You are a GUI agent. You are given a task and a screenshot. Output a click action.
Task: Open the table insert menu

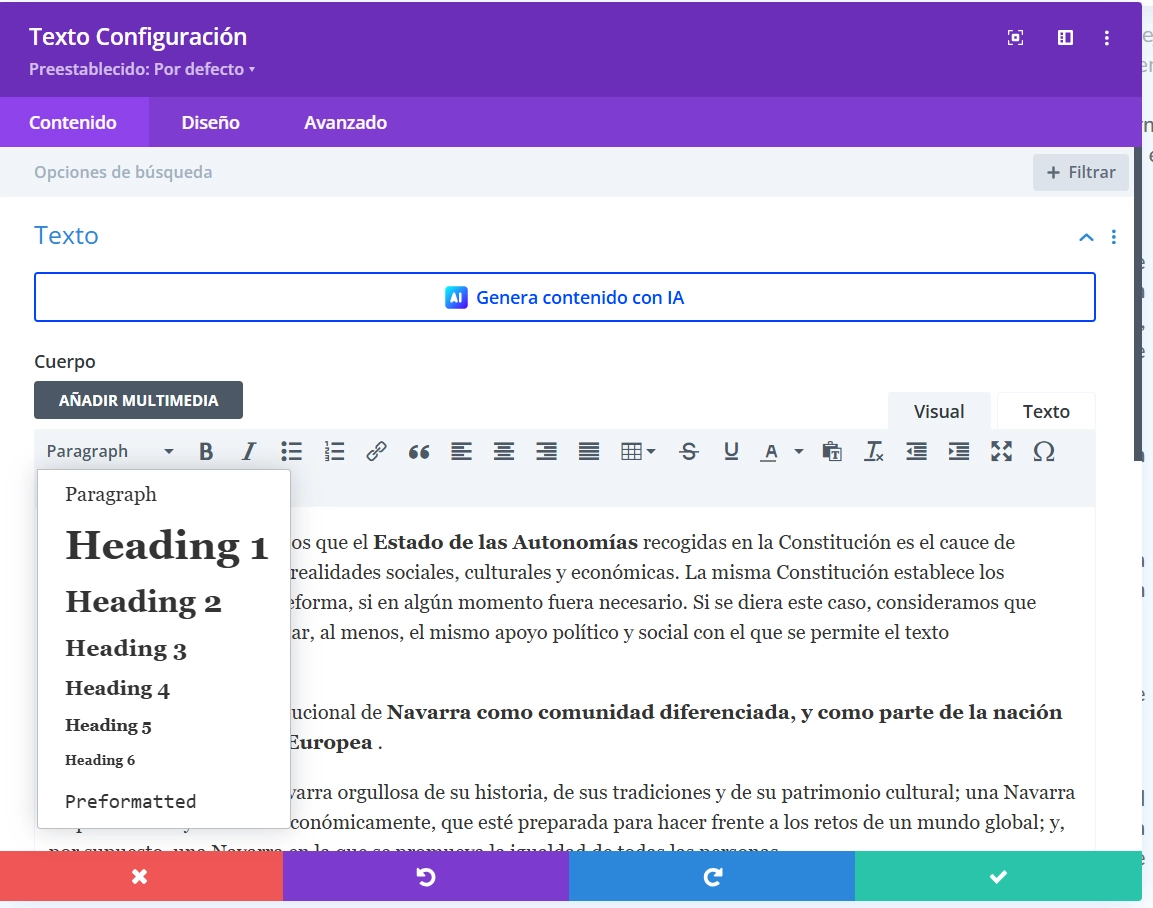[638, 451]
